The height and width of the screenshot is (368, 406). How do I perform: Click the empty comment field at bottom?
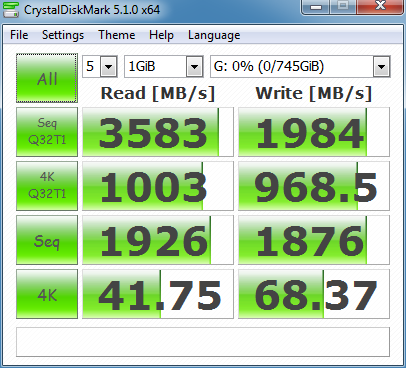point(203,342)
